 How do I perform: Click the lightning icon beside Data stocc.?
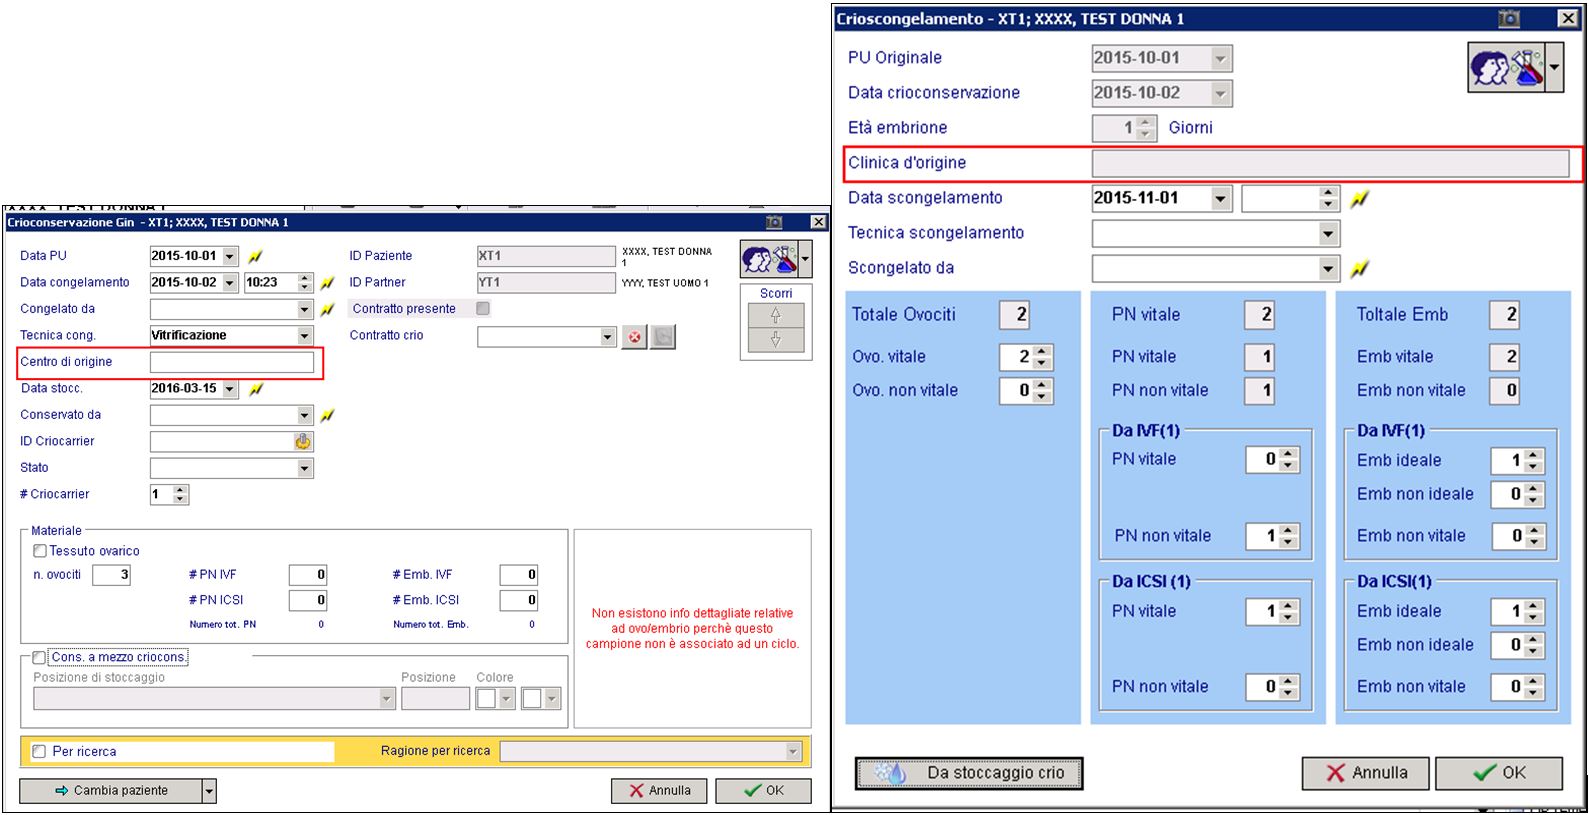(255, 389)
